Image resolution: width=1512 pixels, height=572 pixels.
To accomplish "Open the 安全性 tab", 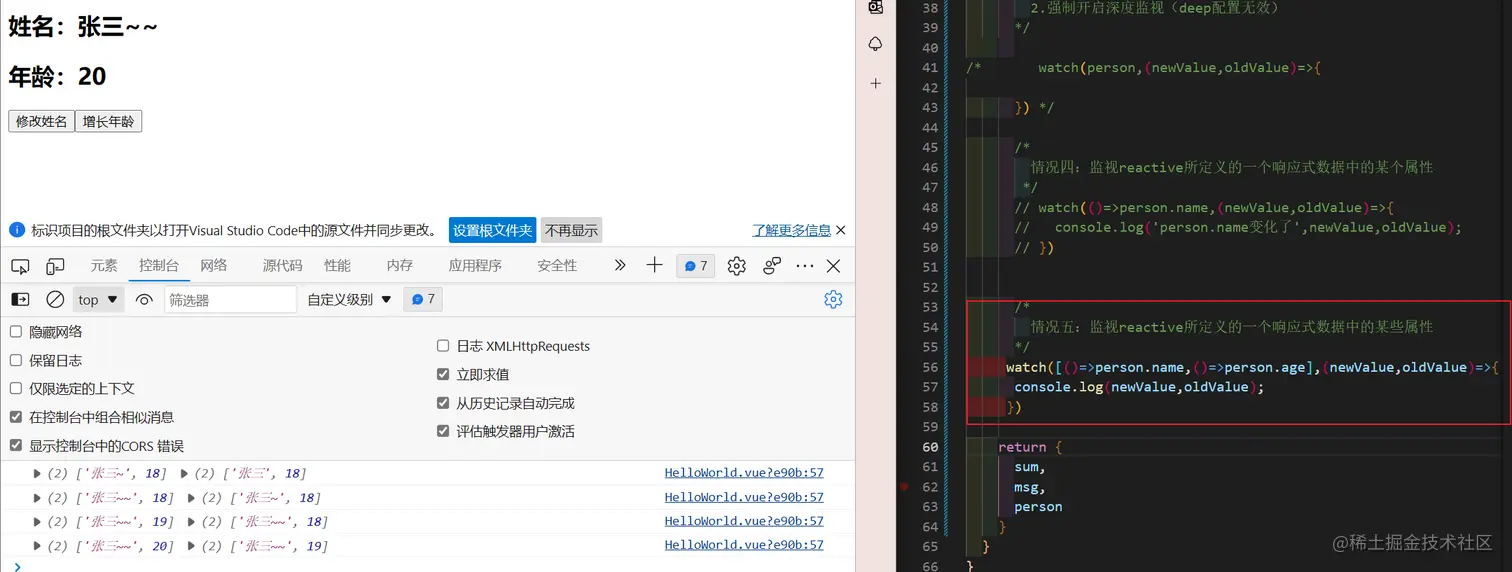I will tap(557, 265).
